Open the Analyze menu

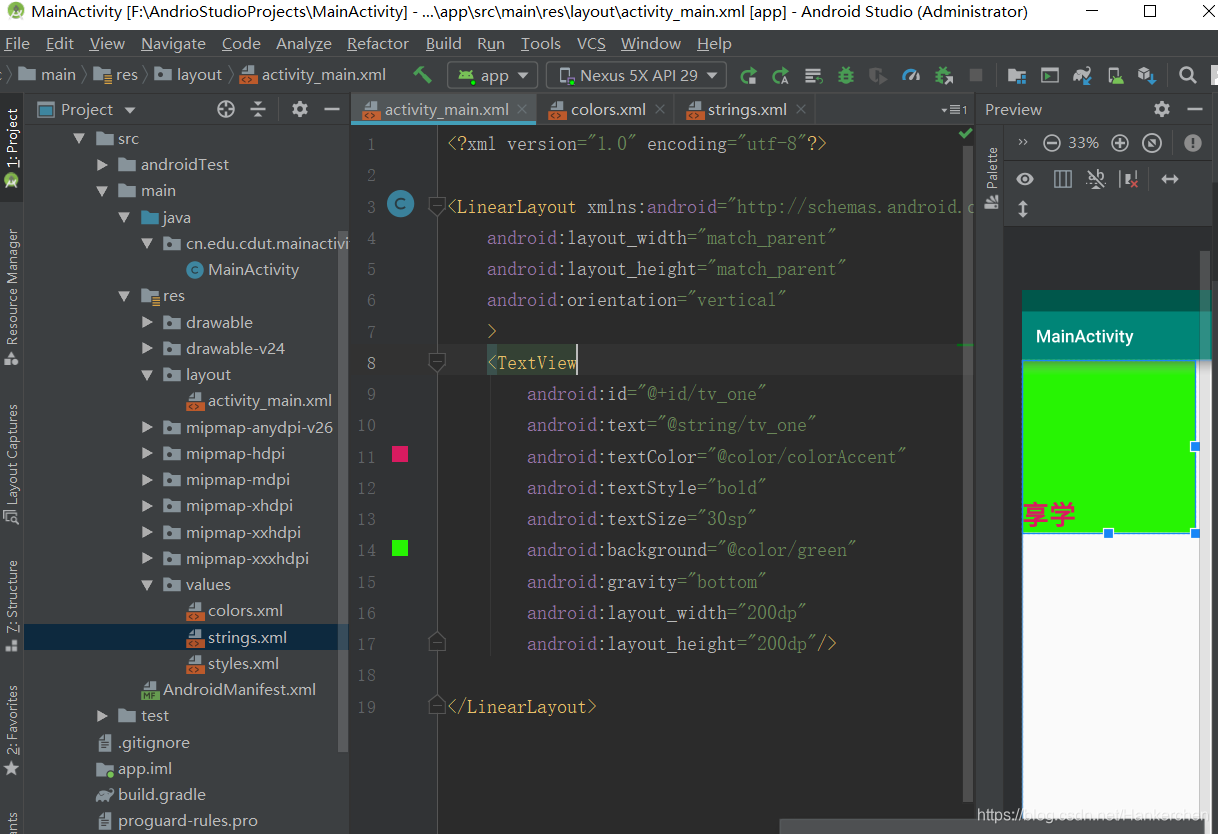pos(303,44)
